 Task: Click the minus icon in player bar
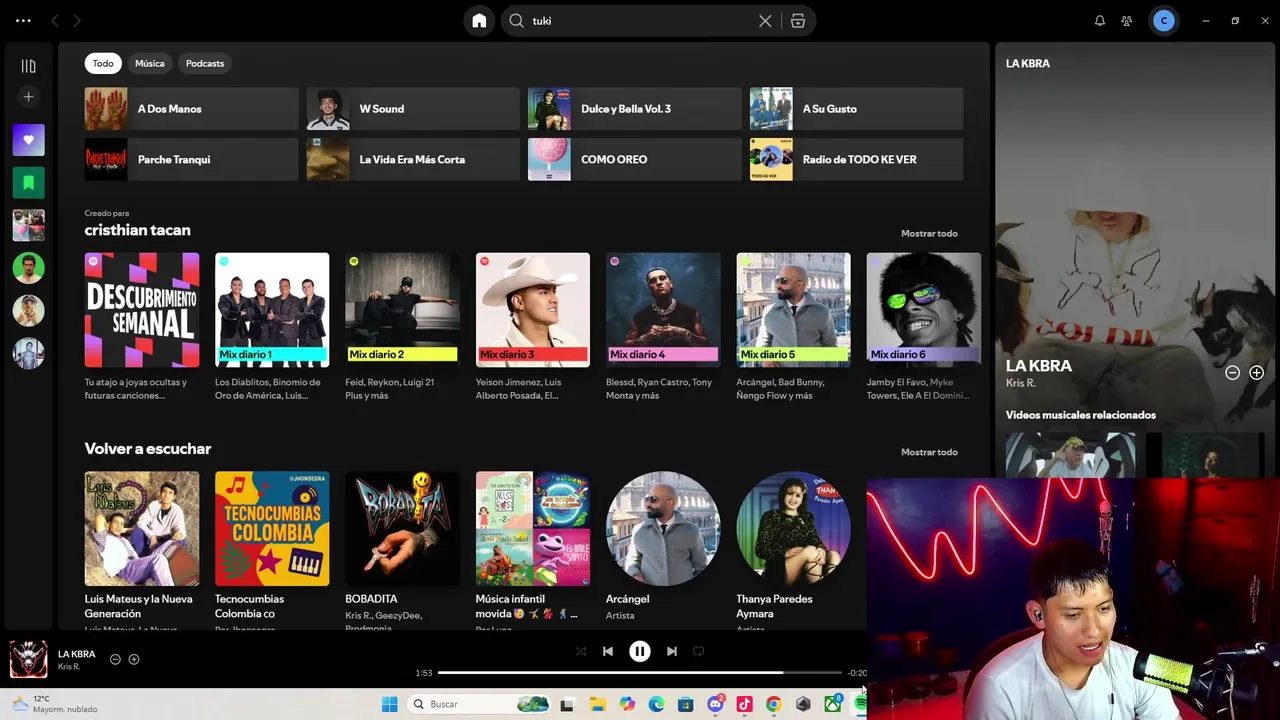(x=115, y=659)
